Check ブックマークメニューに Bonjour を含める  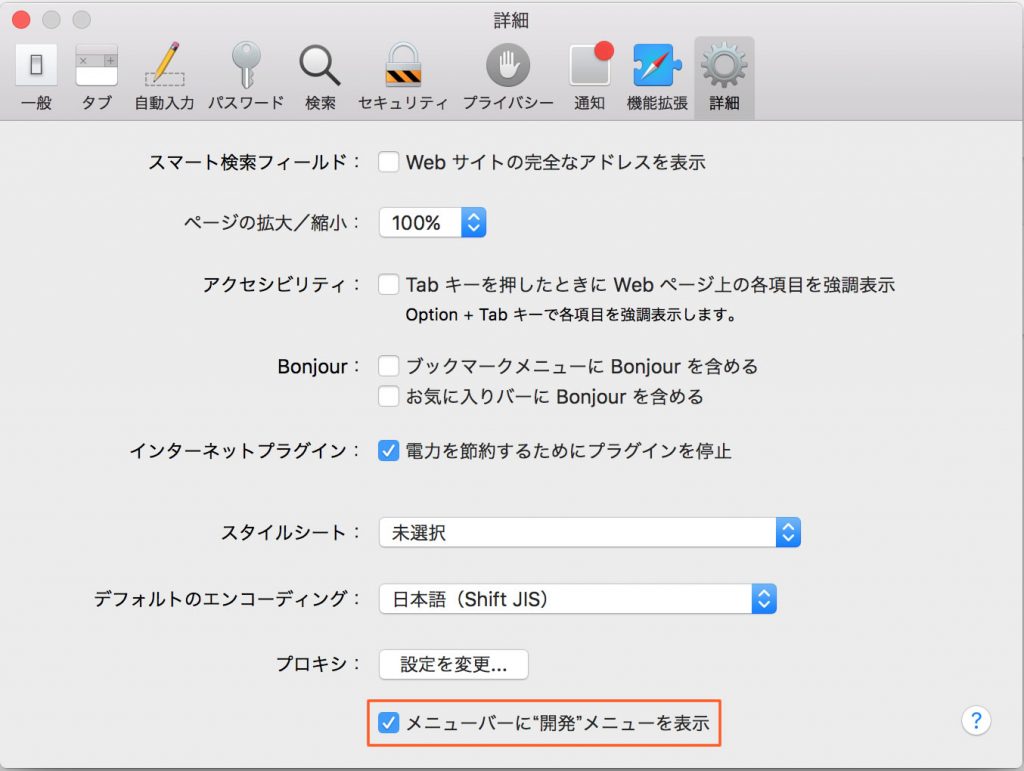389,367
